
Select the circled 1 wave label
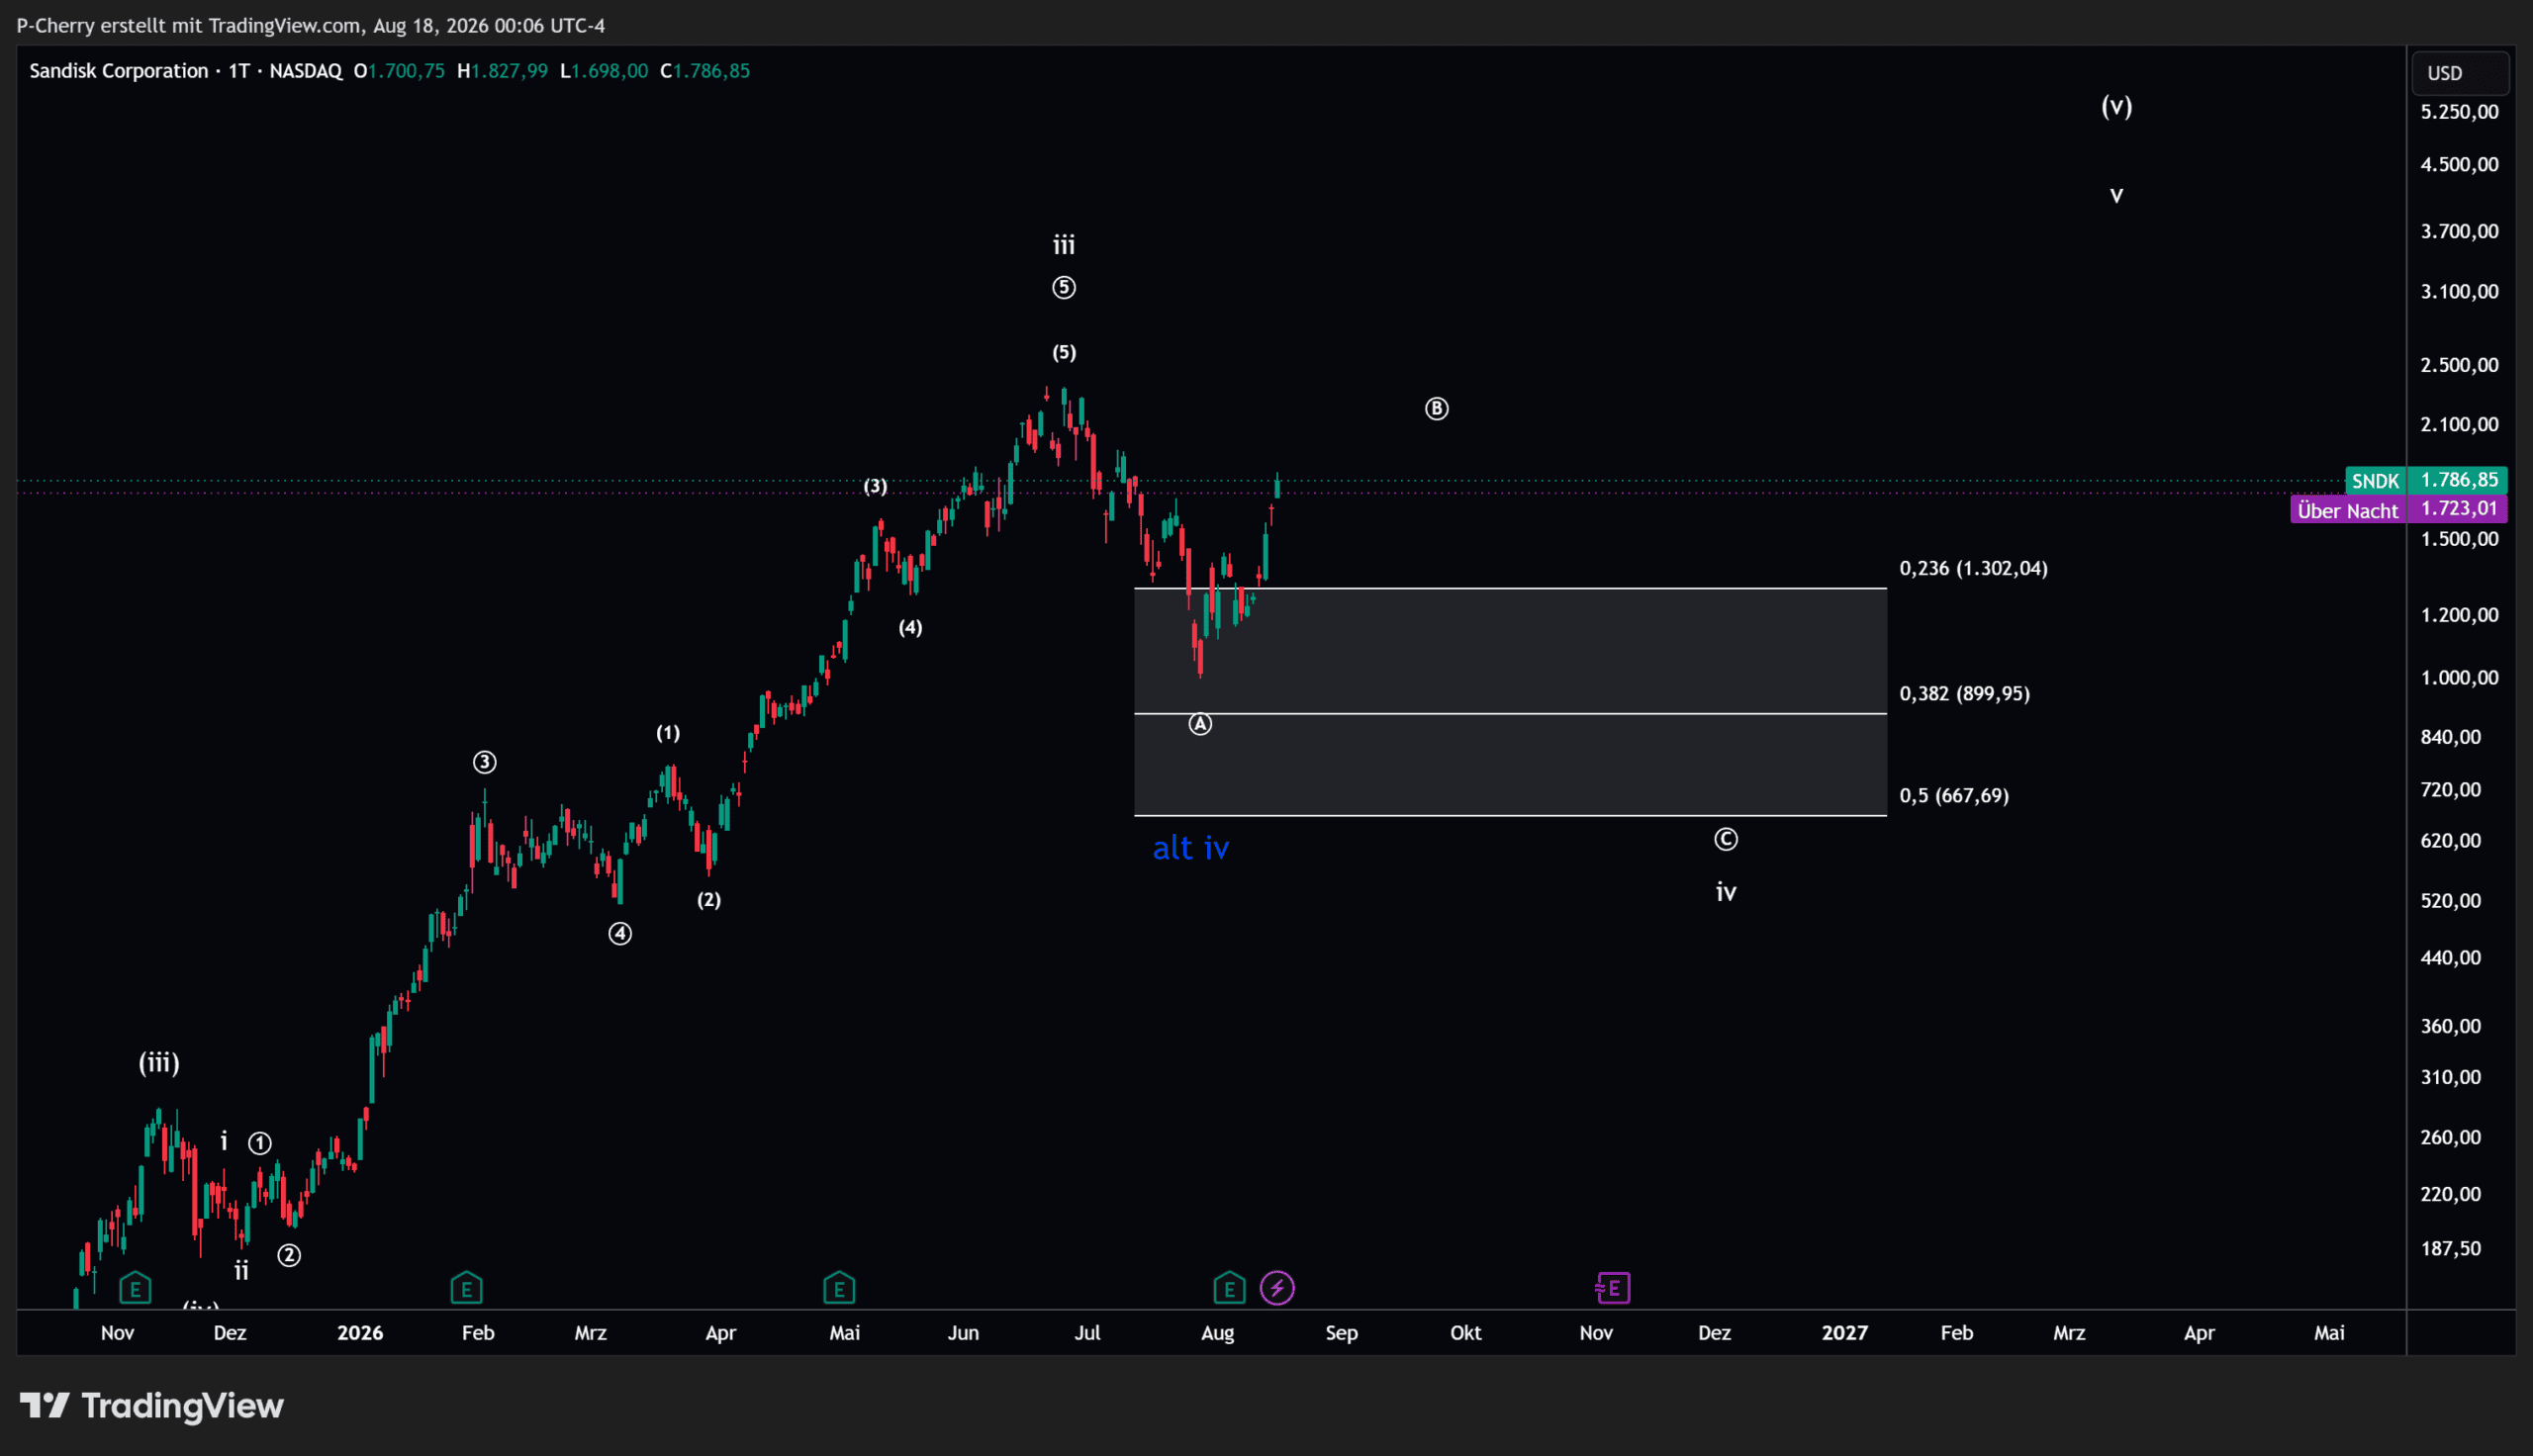260,1143
